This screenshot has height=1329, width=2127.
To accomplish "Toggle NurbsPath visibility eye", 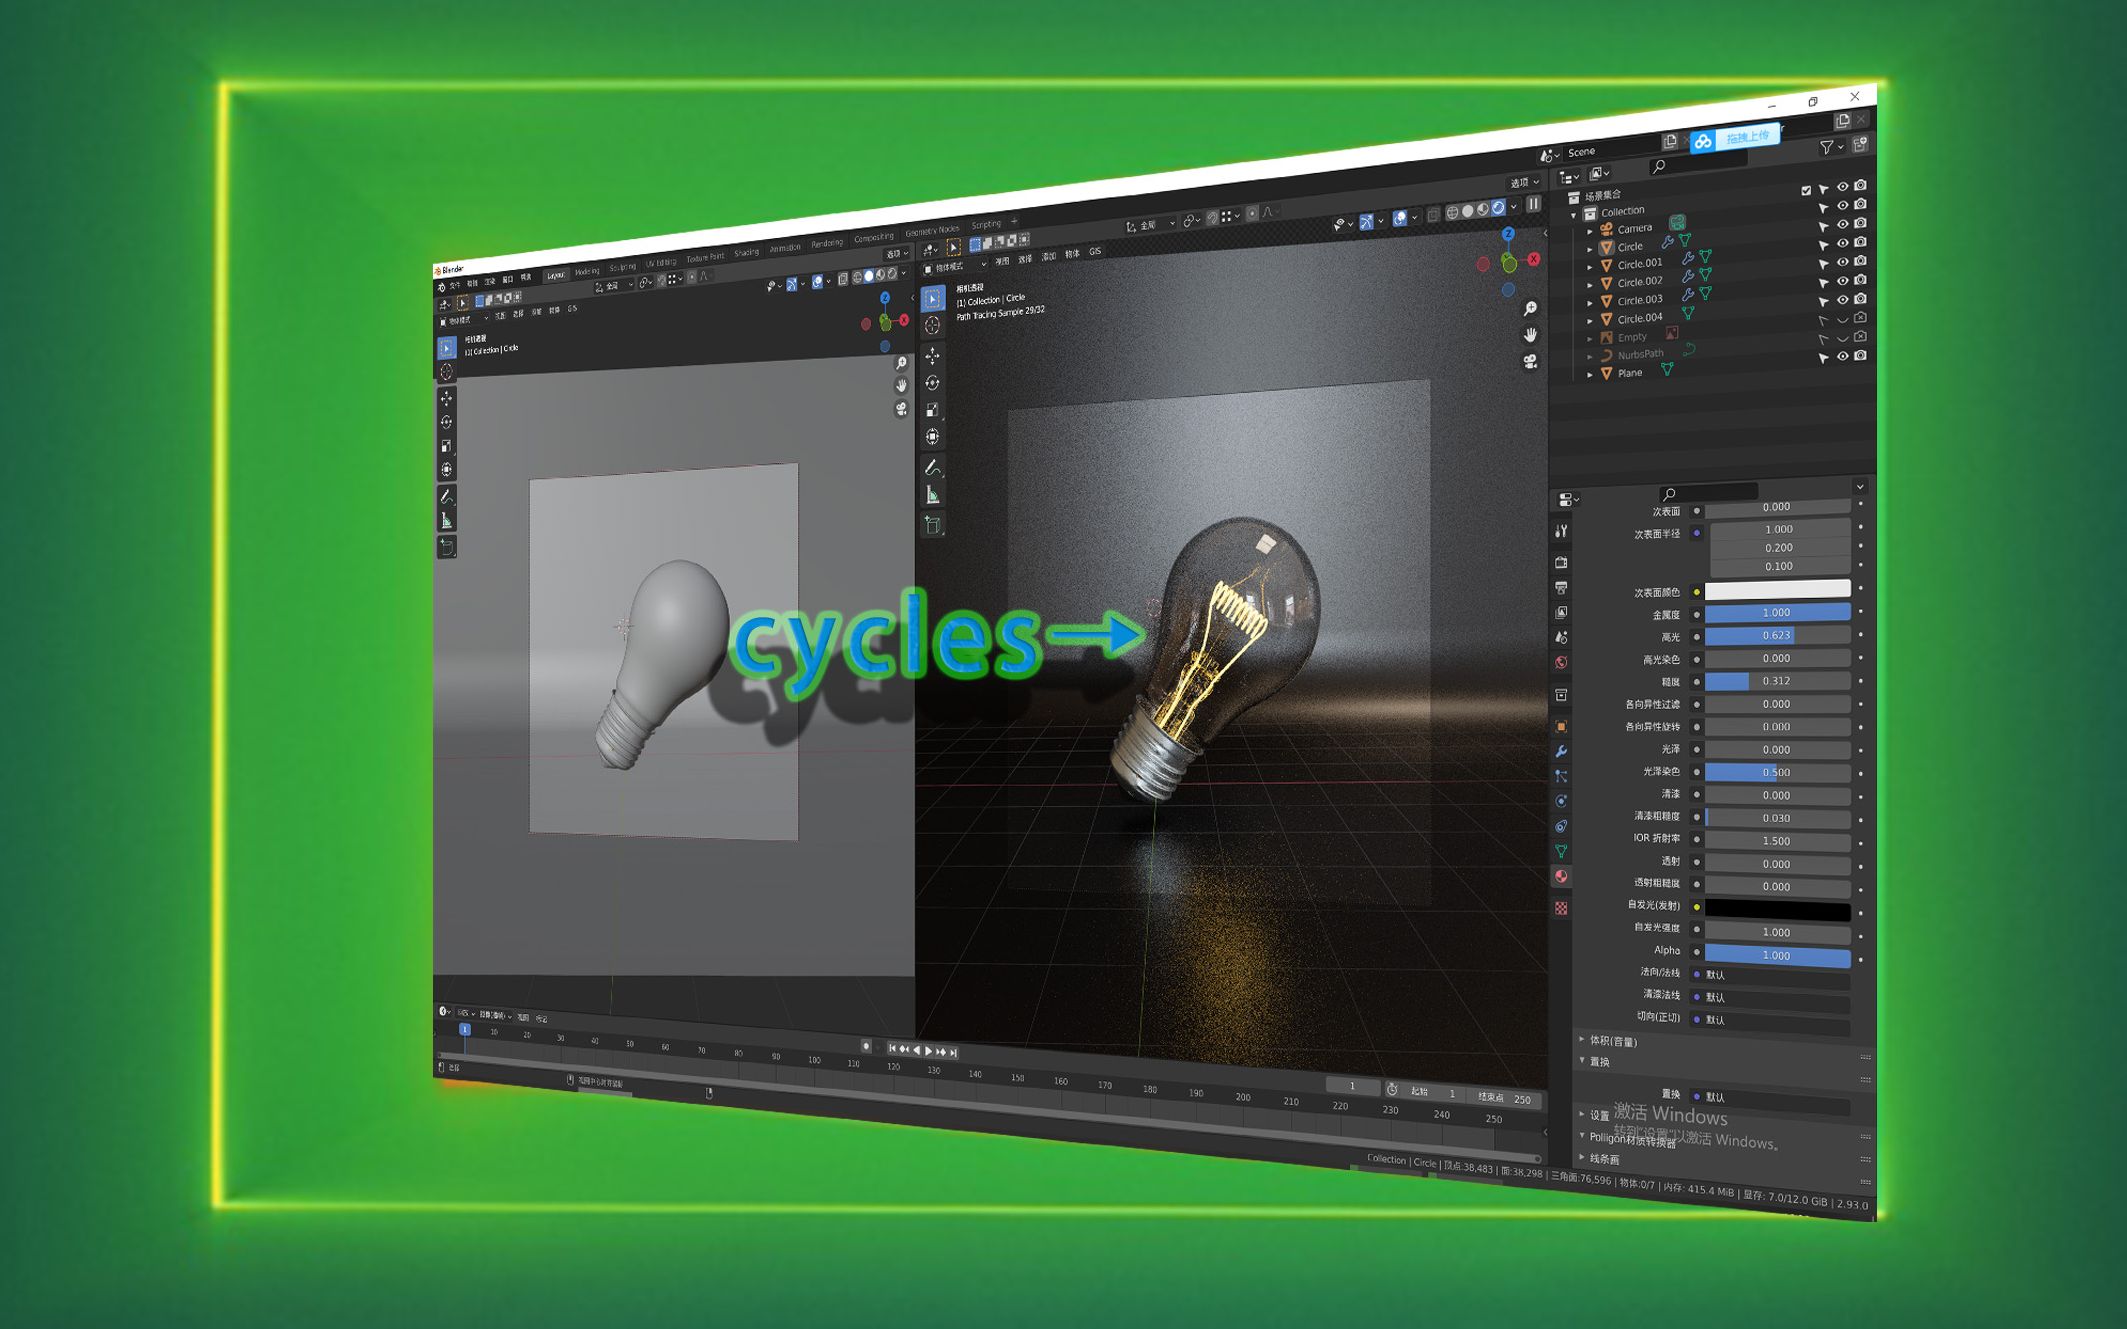I will coord(1842,356).
